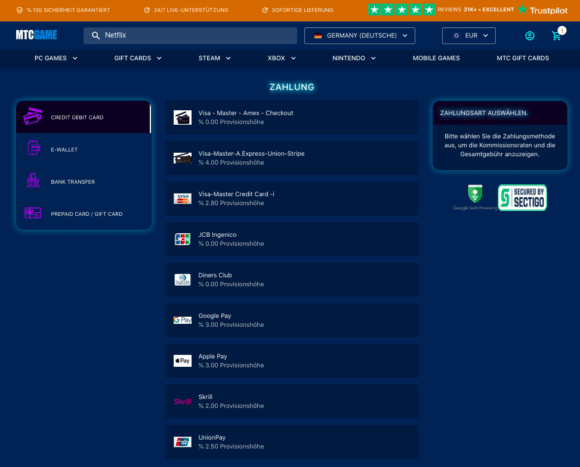
Task: Click the Apple Pay logo
Action: (x=183, y=361)
